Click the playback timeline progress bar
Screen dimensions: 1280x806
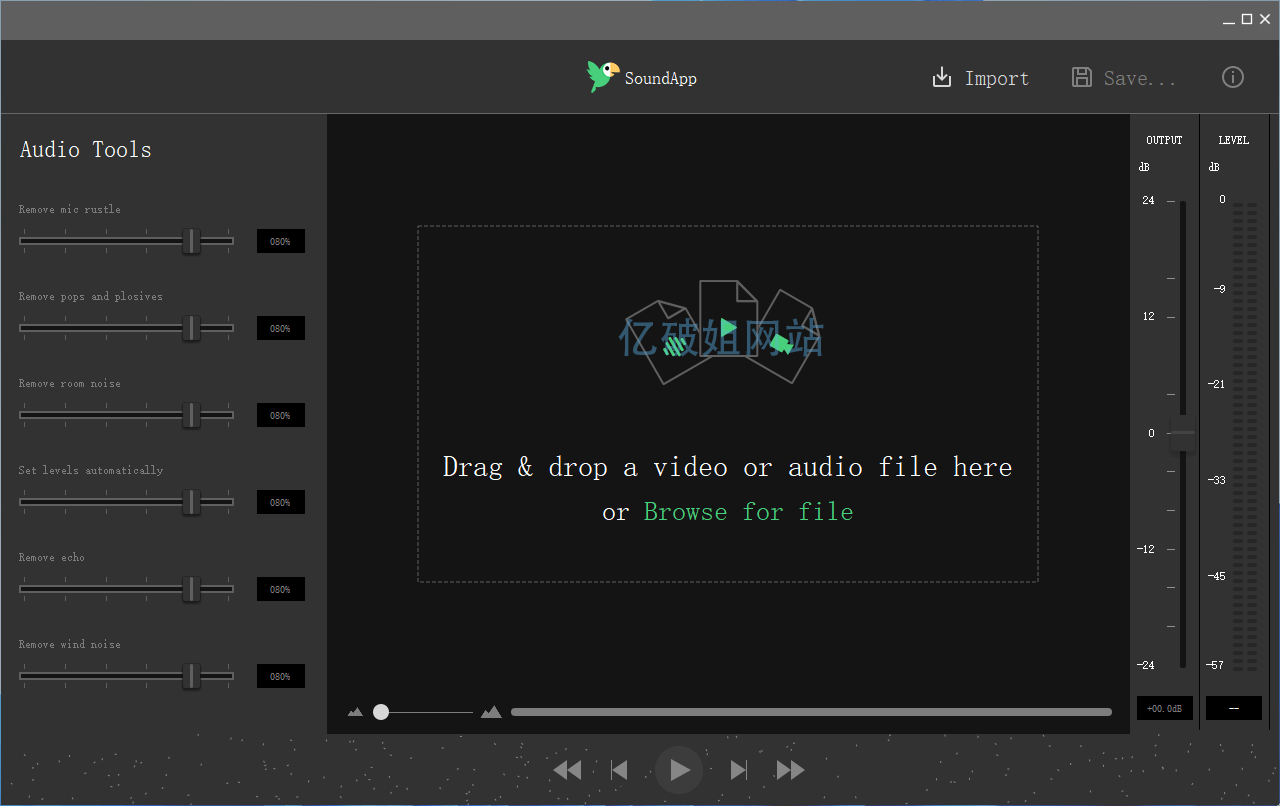click(x=811, y=712)
